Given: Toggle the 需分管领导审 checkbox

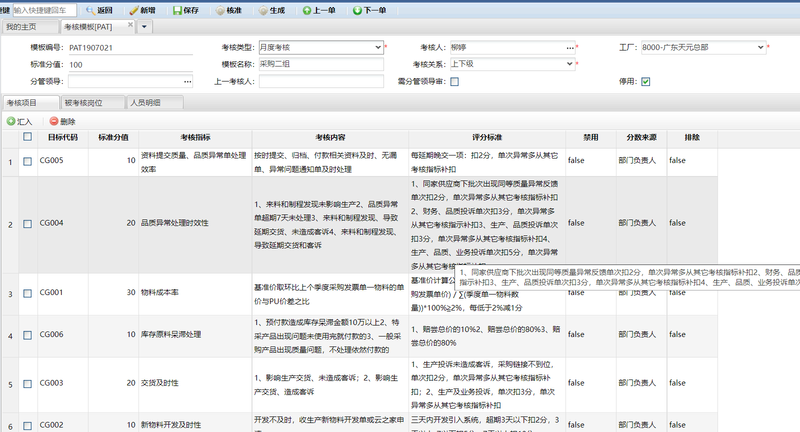Looking at the screenshot, I should click(455, 81).
